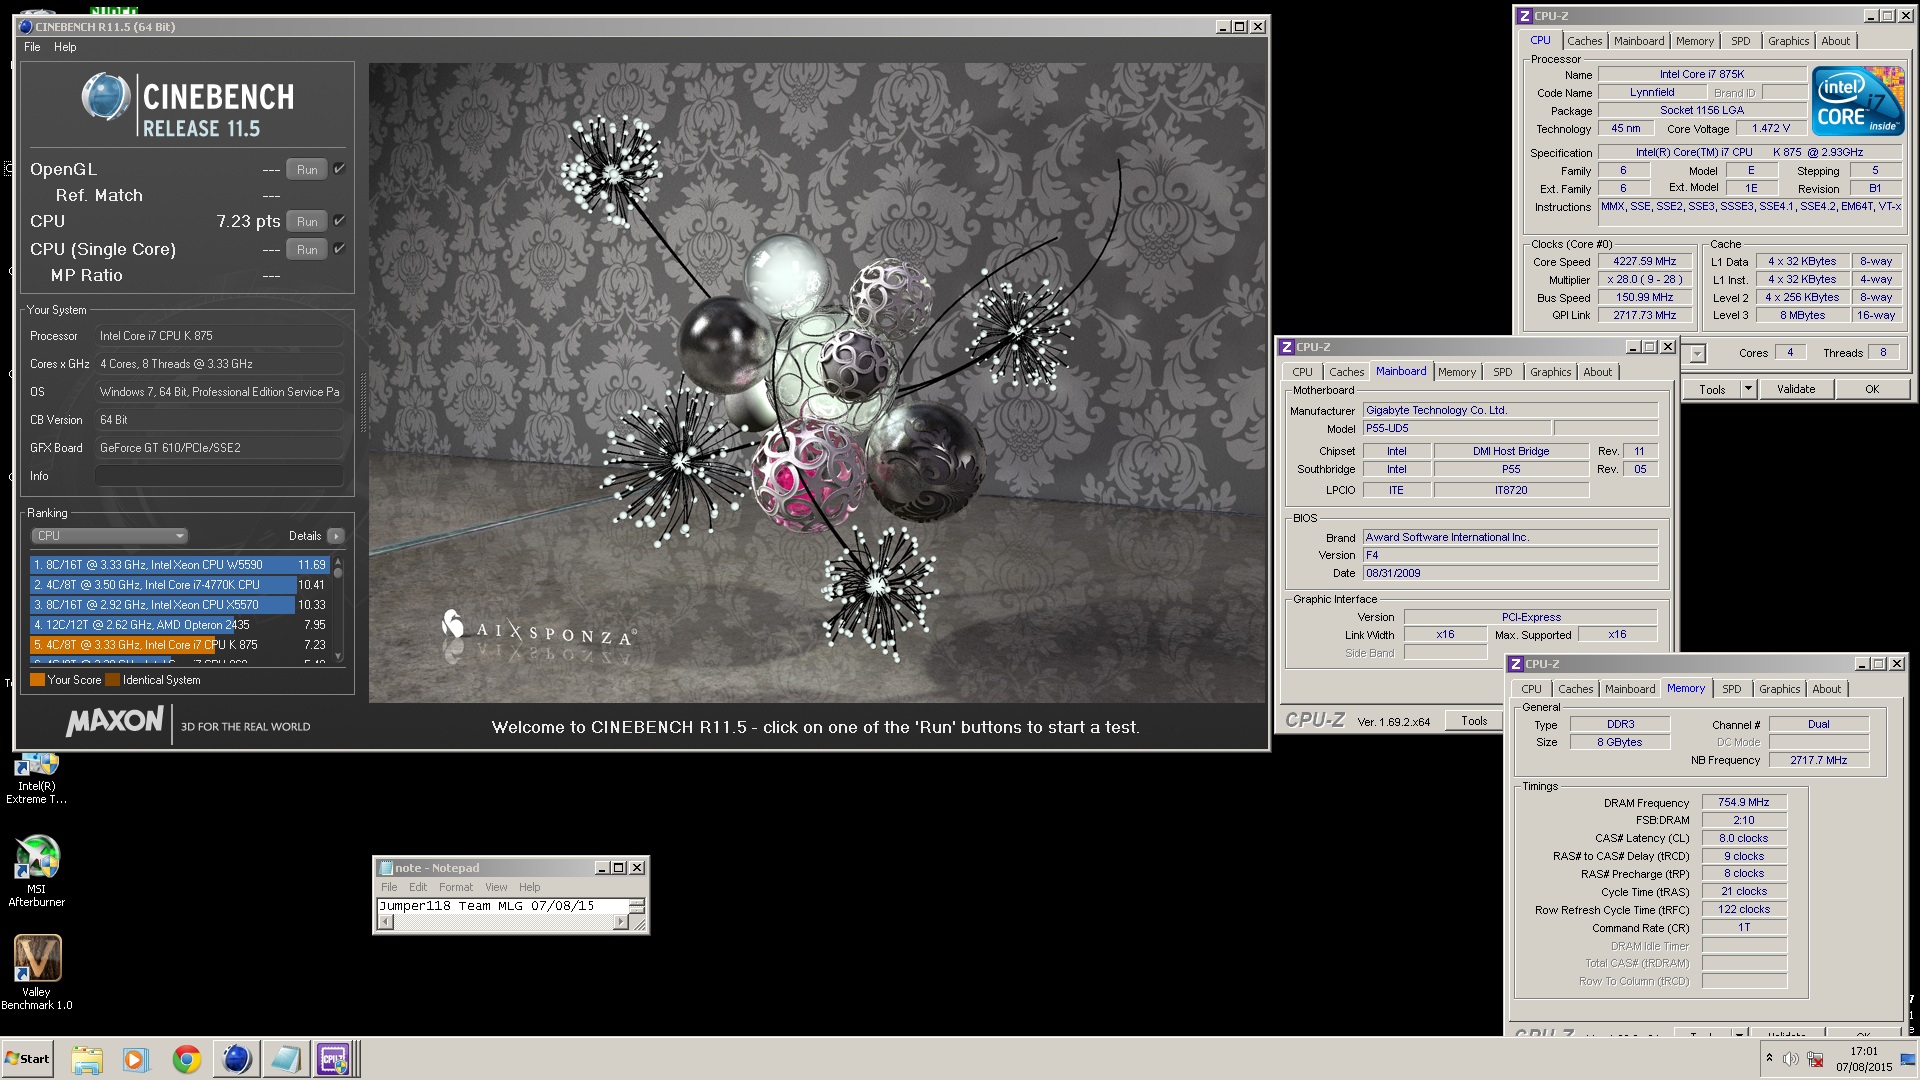This screenshot has width=1920, height=1080.
Task: Click the Details arrow button in Ranking
Action: [x=336, y=536]
